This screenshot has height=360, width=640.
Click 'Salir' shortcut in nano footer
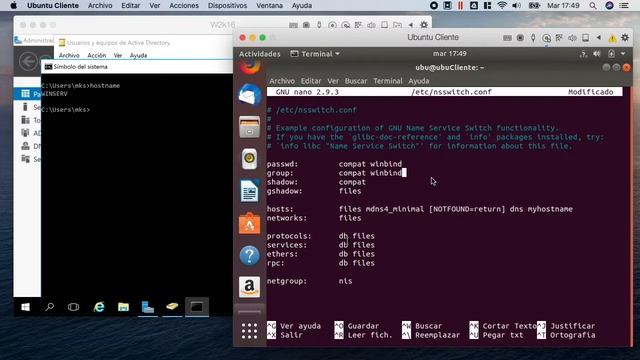click(x=285, y=335)
